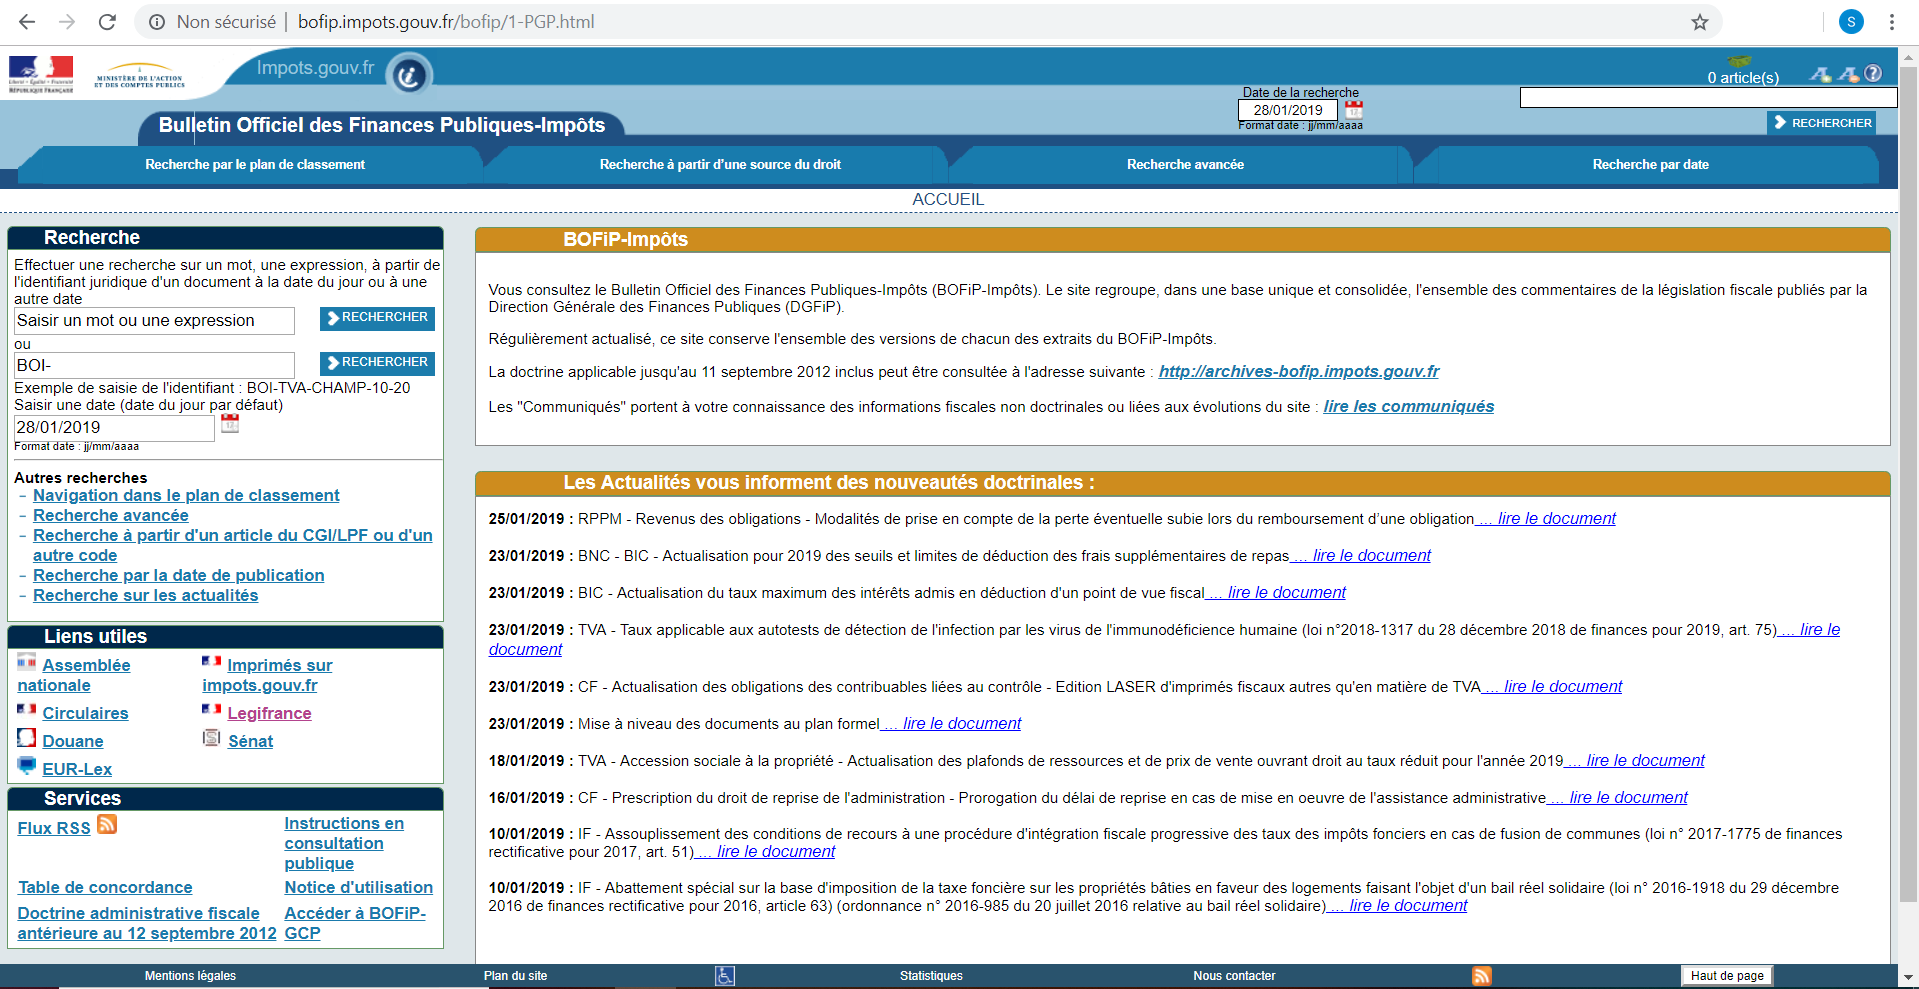Reload the page with the refresh icon
This screenshot has width=1919, height=989.
(107, 22)
